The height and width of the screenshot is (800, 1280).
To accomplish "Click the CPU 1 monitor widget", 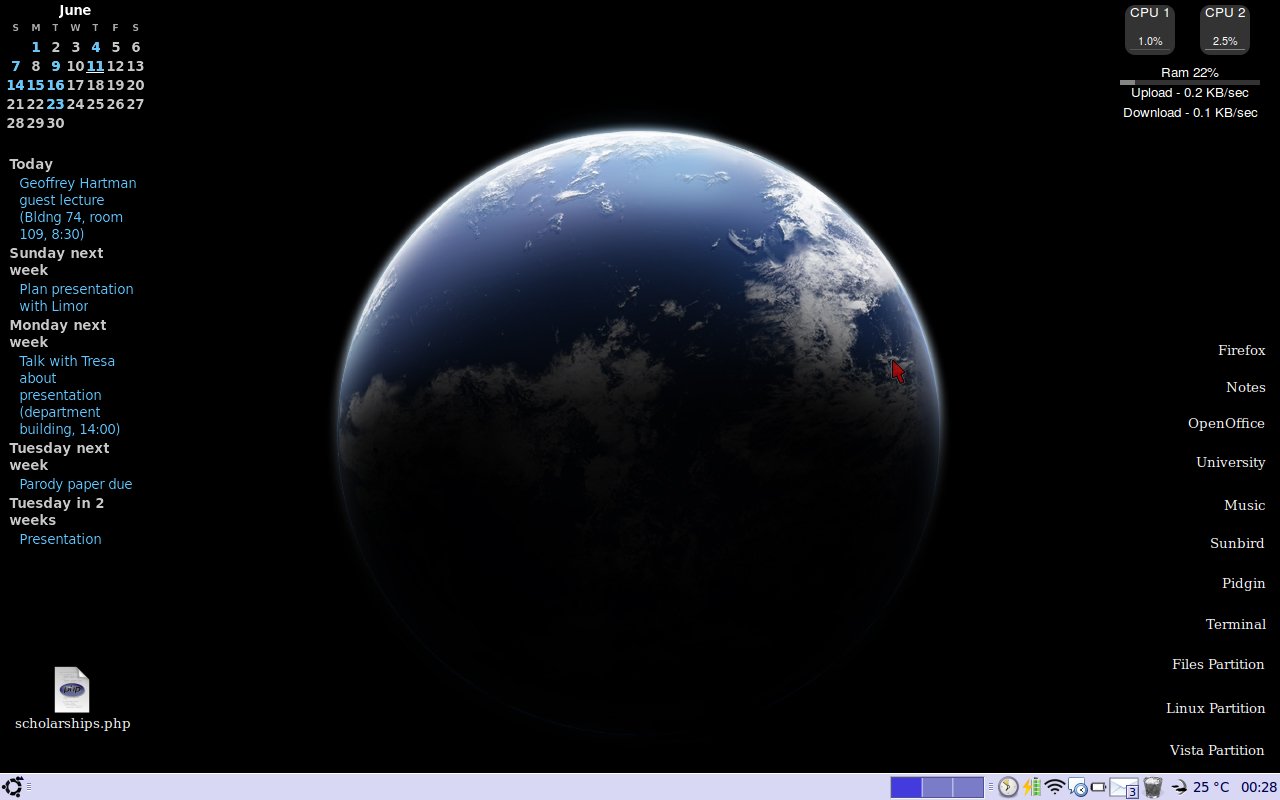I will tap(1150, 29).
